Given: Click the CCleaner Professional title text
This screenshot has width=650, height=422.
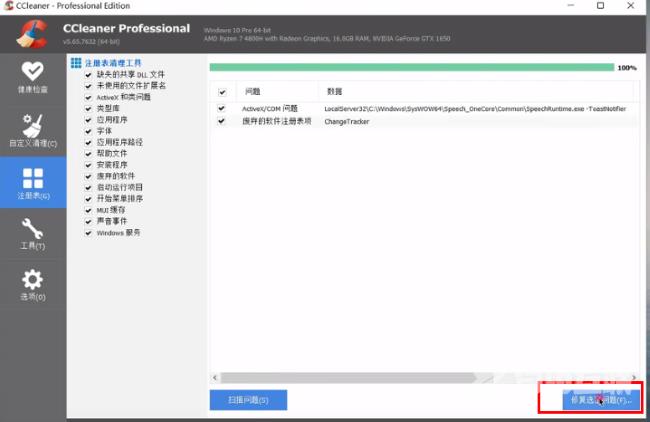Looking at the screenshot, I should point(126,28).
